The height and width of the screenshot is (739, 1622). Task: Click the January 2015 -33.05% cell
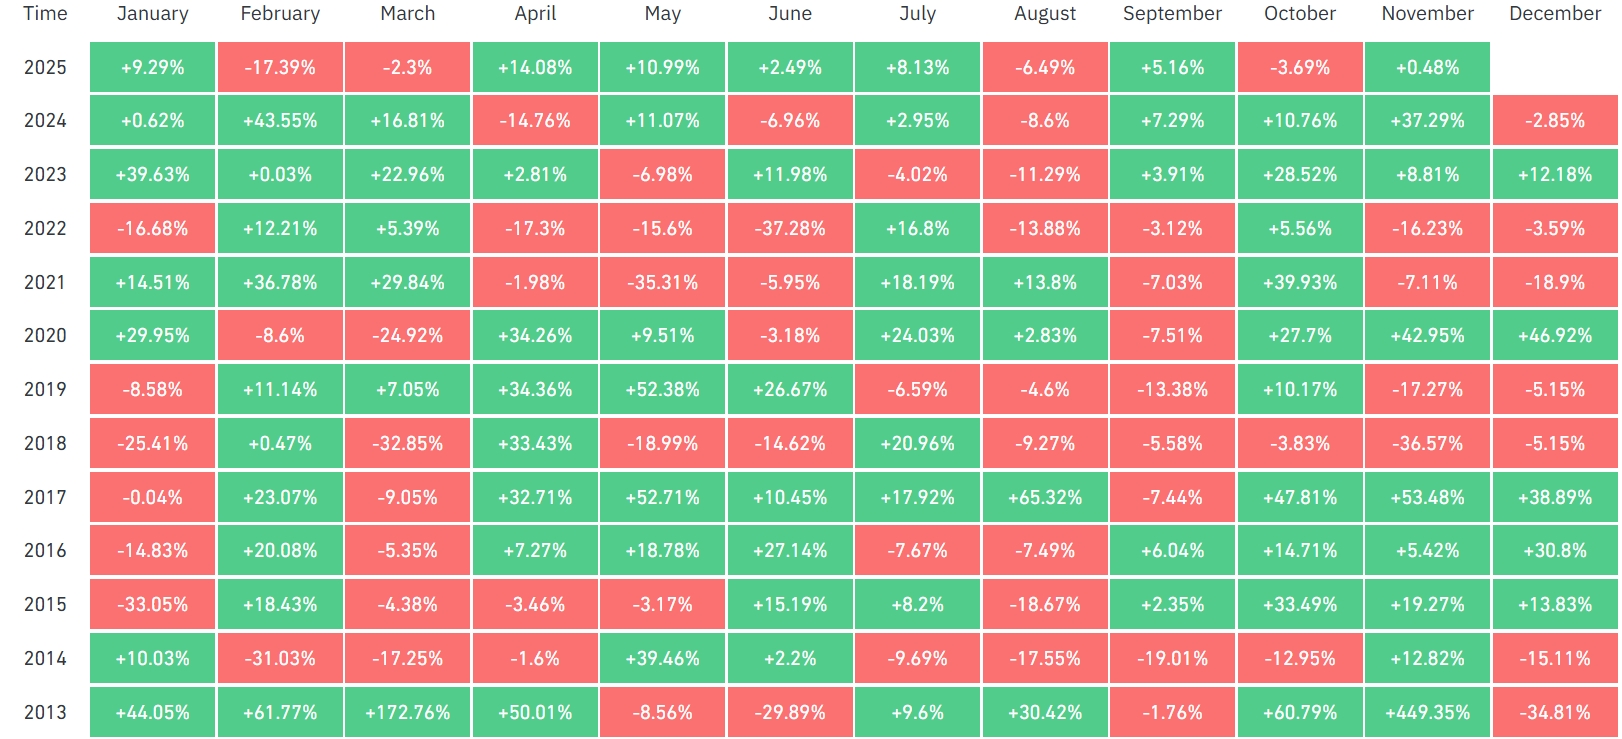point(152,605)
